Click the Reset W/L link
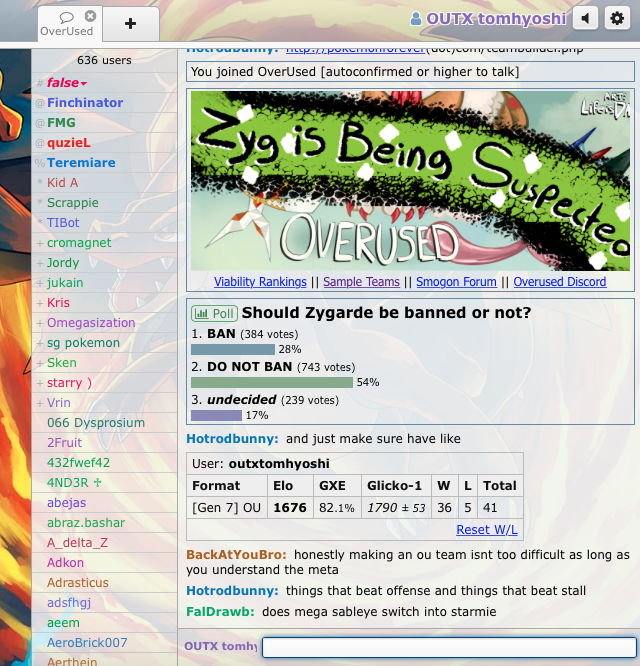The width and height of the screenshot is (640, 666). [487, 530]
